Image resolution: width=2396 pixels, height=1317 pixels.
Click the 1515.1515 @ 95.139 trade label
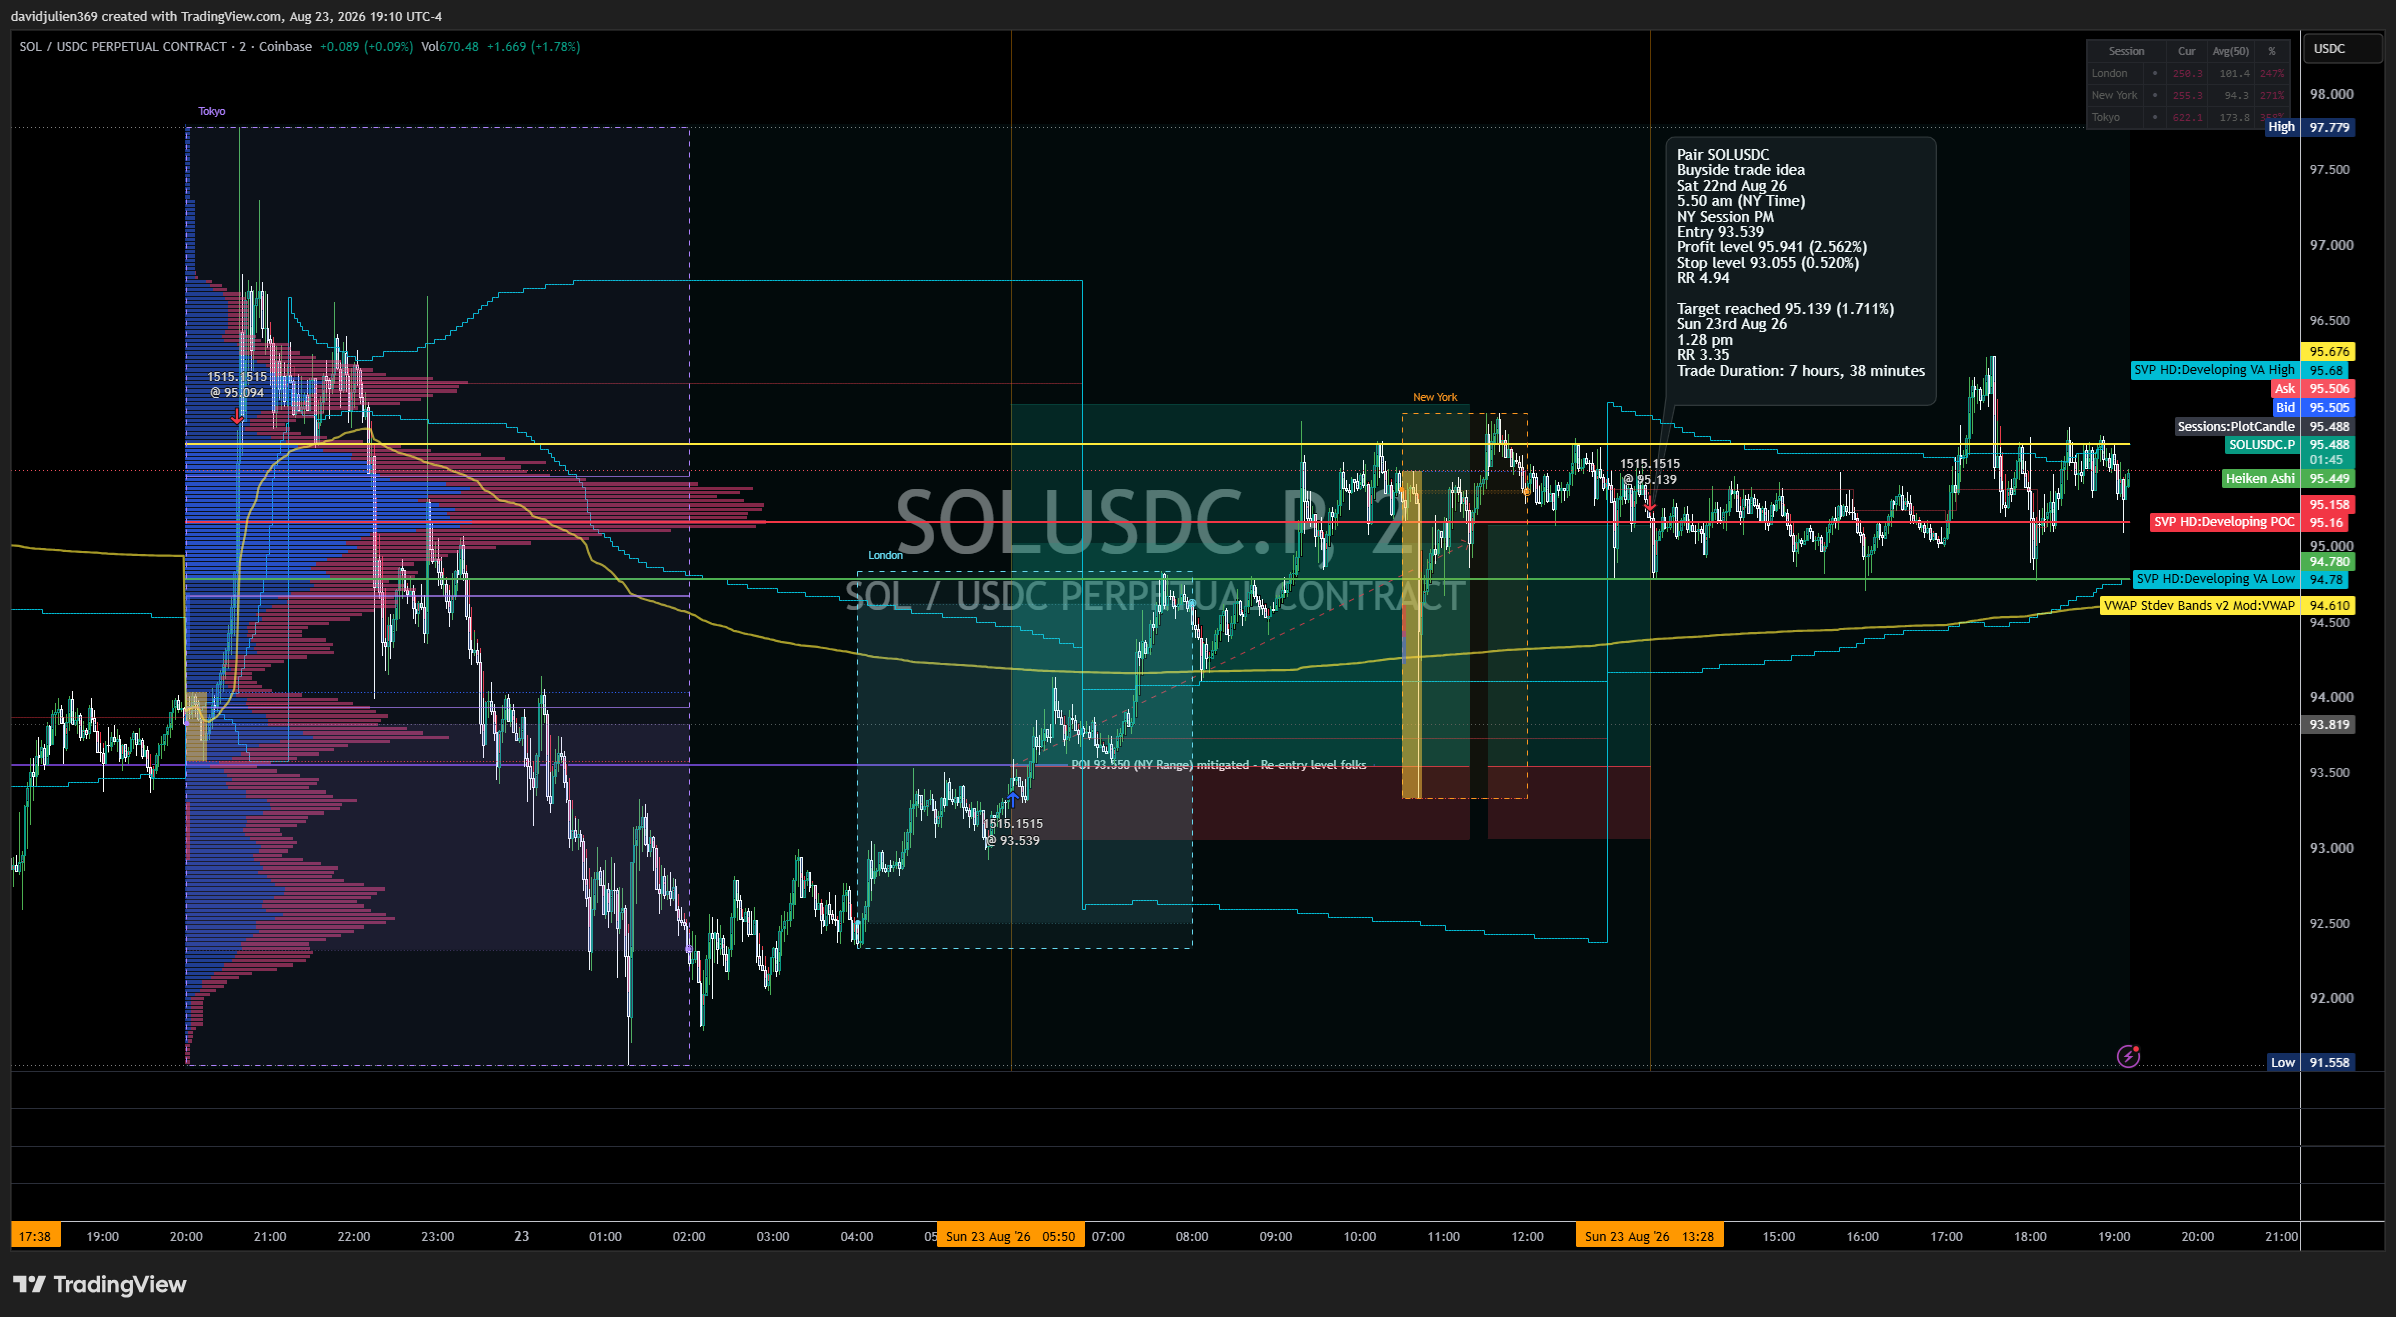pyautogui.click(x=1649, y=472)
